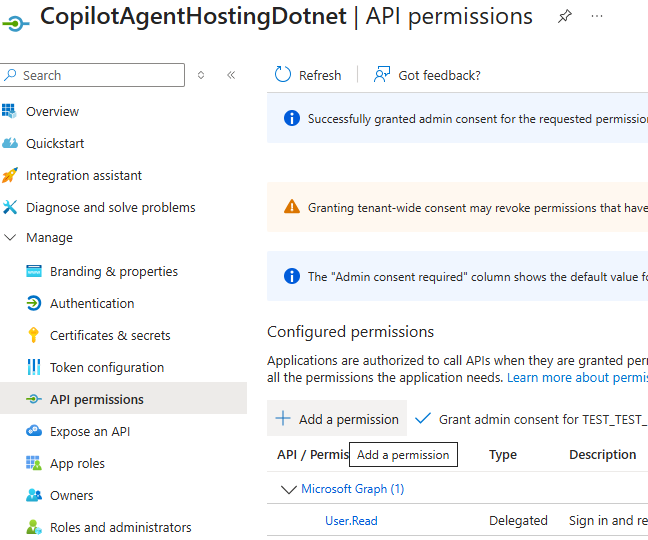Click the App roles icon
Viewport: 648px width, 540px height.
click(x=33, y=463)
